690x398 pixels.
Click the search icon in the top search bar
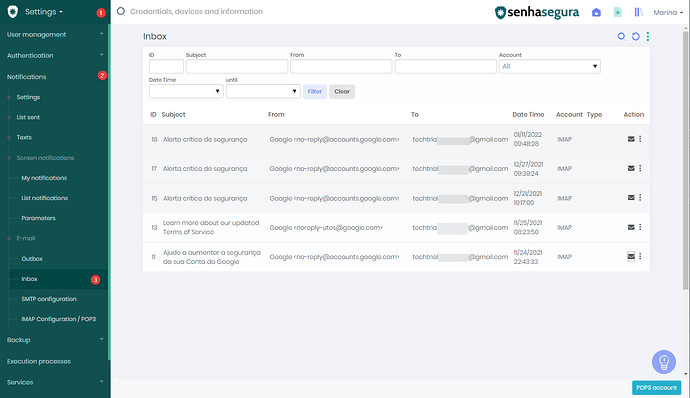click(121, 11)
